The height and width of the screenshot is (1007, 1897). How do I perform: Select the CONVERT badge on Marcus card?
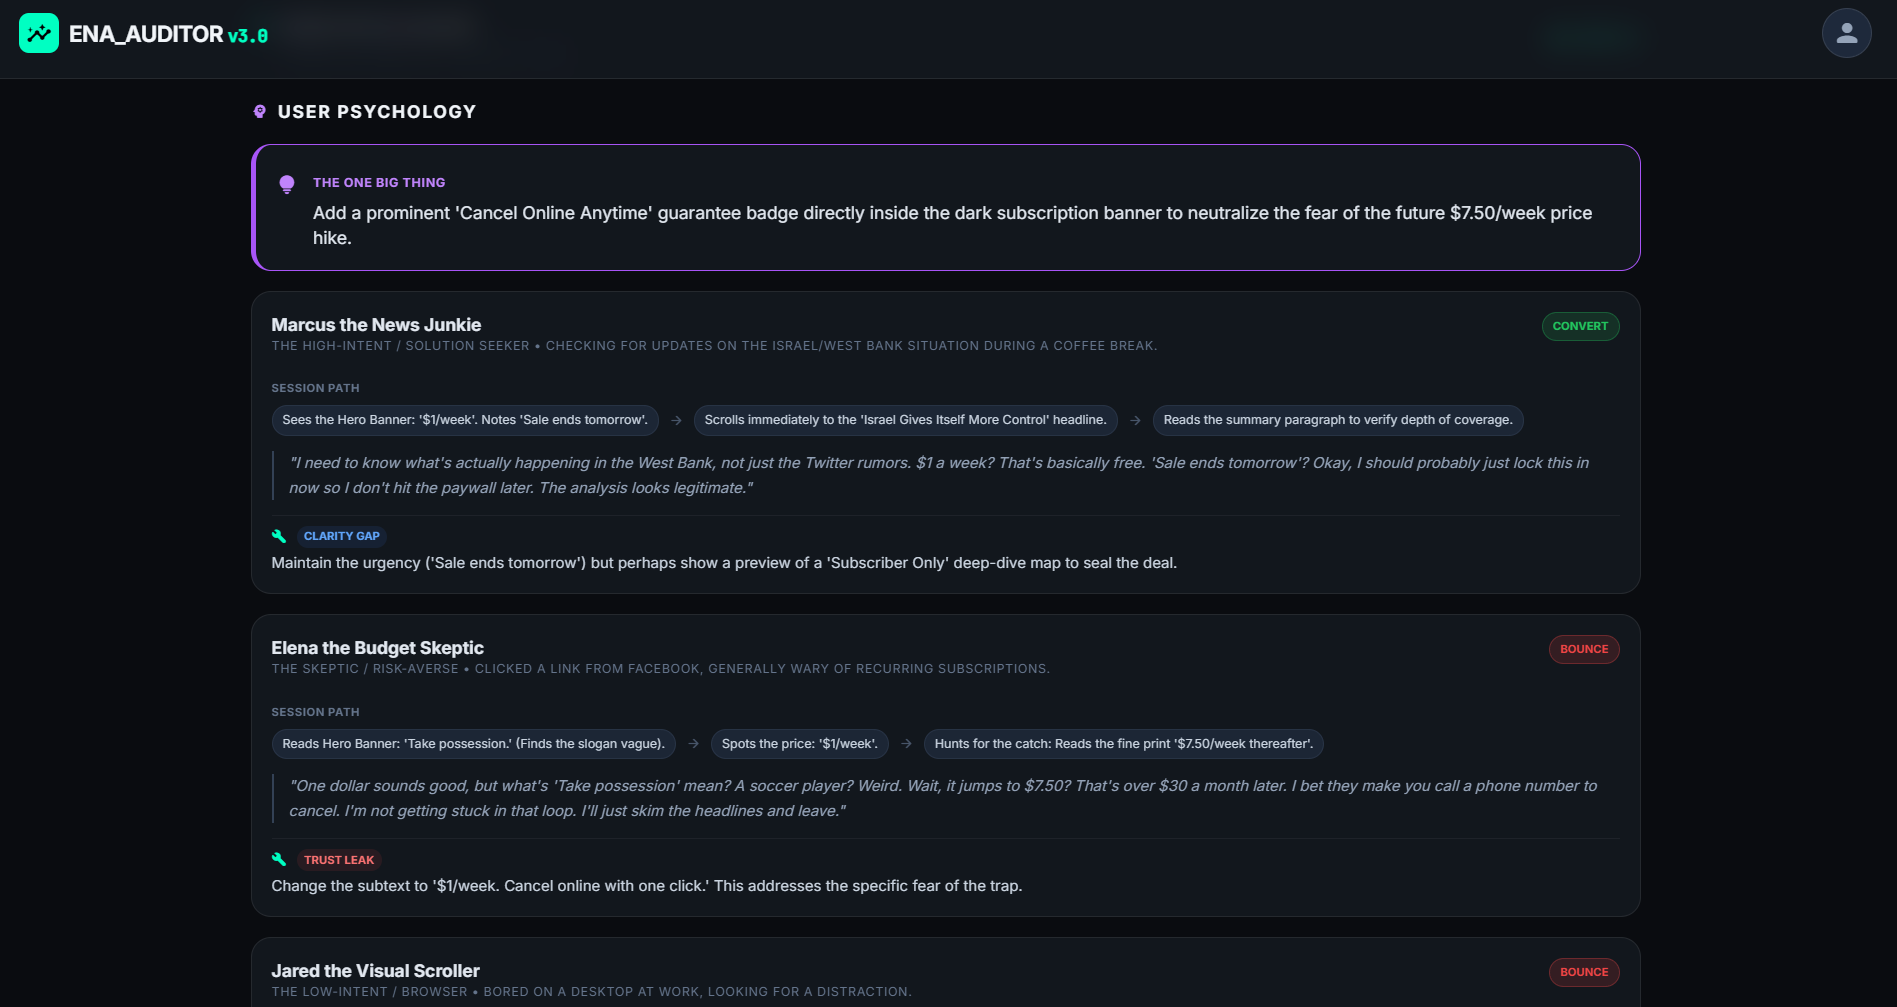click(1580, 326)
